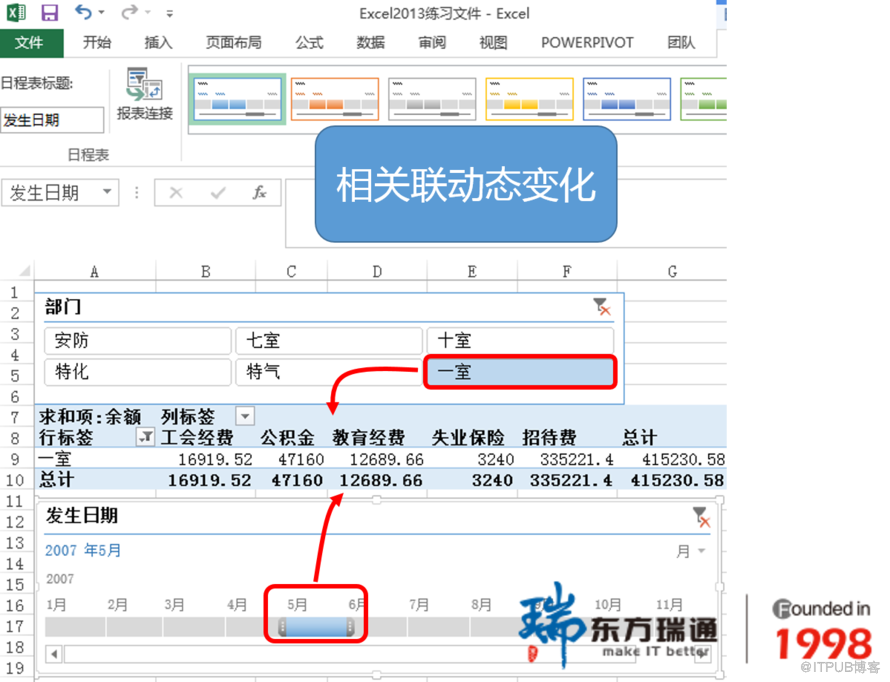Select column A header
The image size is (890, 682).
(95, 271)
